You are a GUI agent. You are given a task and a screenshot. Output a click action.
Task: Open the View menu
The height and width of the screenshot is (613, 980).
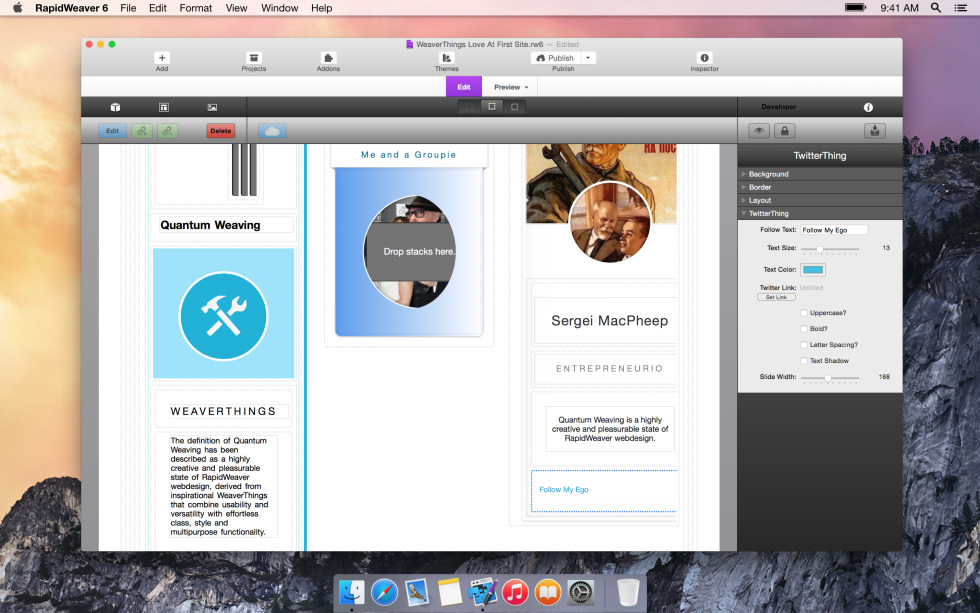coord(236,7)
